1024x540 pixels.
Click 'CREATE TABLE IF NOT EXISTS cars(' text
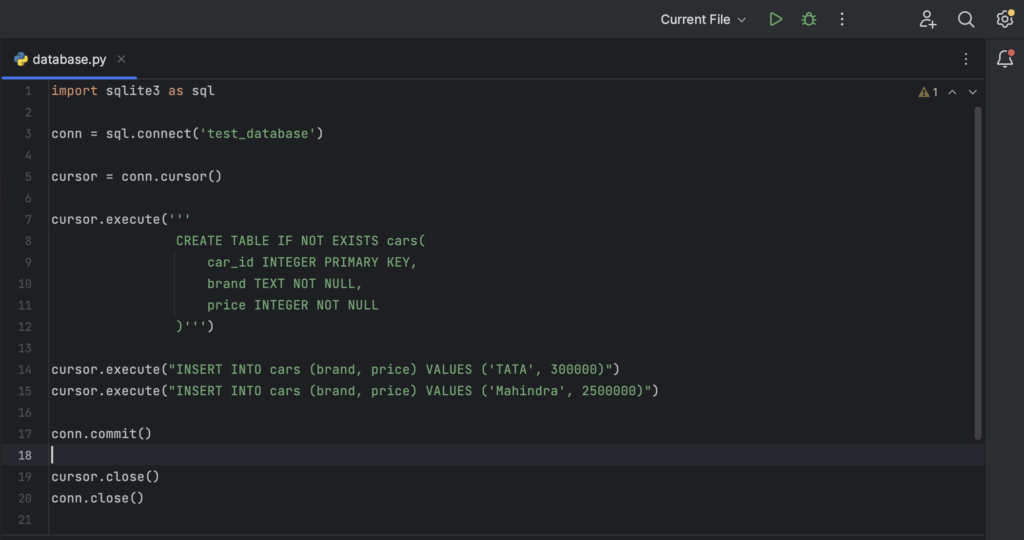pyautogui.click(x=300, y=241)
